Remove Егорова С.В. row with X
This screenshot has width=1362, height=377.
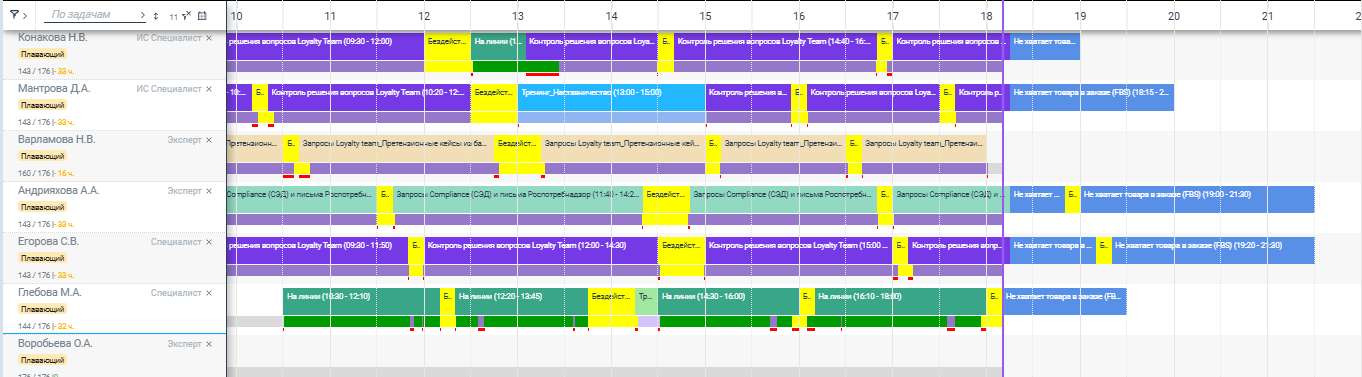209,241
